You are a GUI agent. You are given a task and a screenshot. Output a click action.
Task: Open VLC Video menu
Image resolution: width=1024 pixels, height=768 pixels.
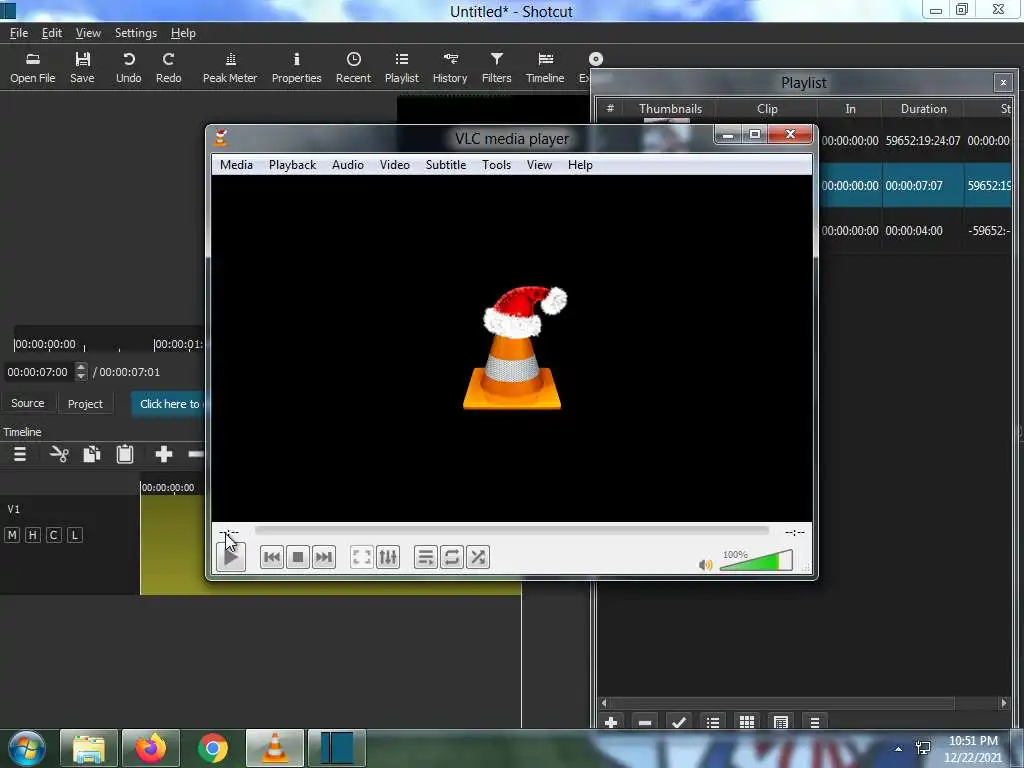pyautogui.click(x=395, y=165)
